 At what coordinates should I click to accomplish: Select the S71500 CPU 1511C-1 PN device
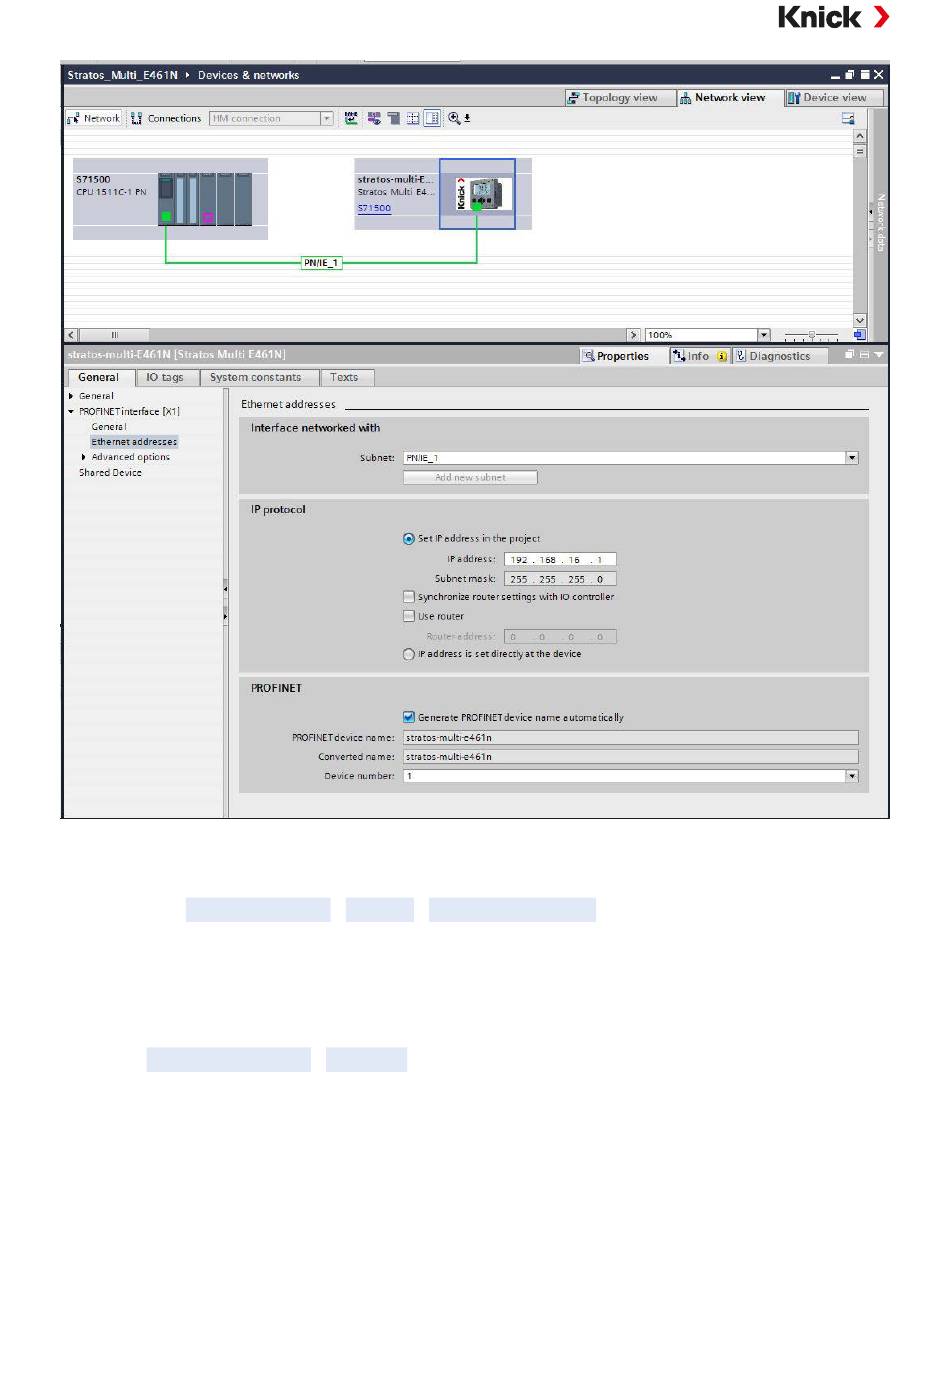coord(170,199)
